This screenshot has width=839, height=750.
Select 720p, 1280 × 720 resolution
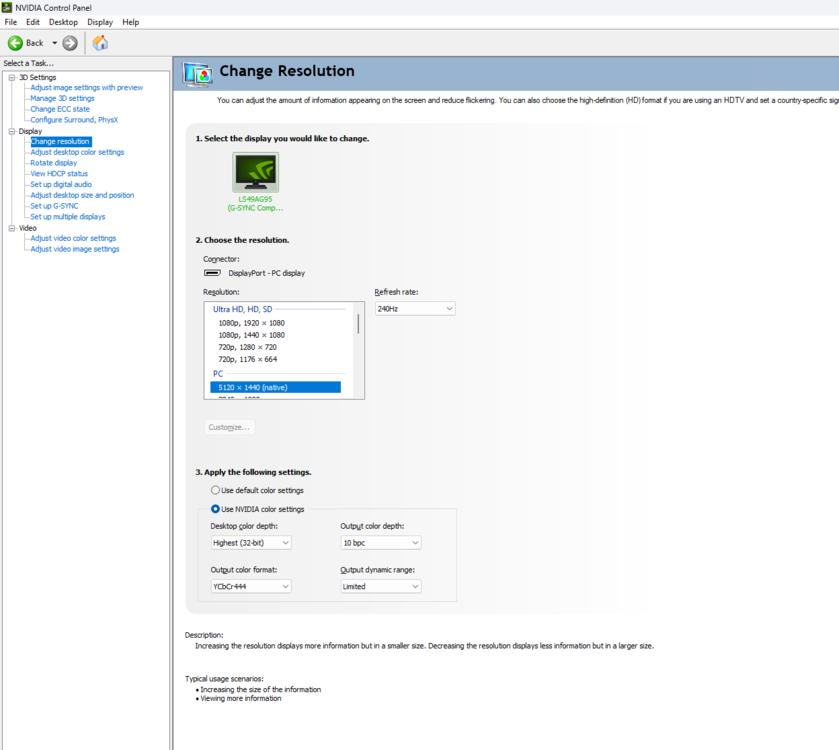[x=248, y=347]
